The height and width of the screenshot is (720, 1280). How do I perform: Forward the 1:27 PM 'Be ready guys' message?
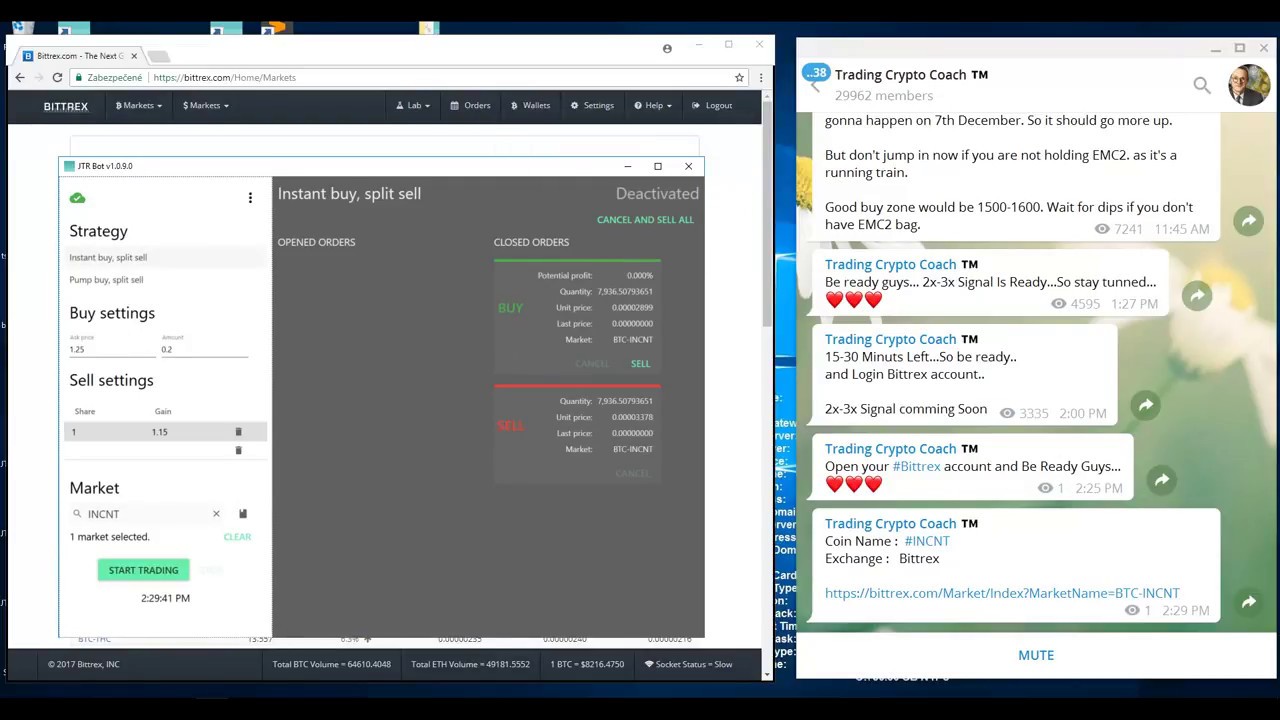tap(1197, 295)
